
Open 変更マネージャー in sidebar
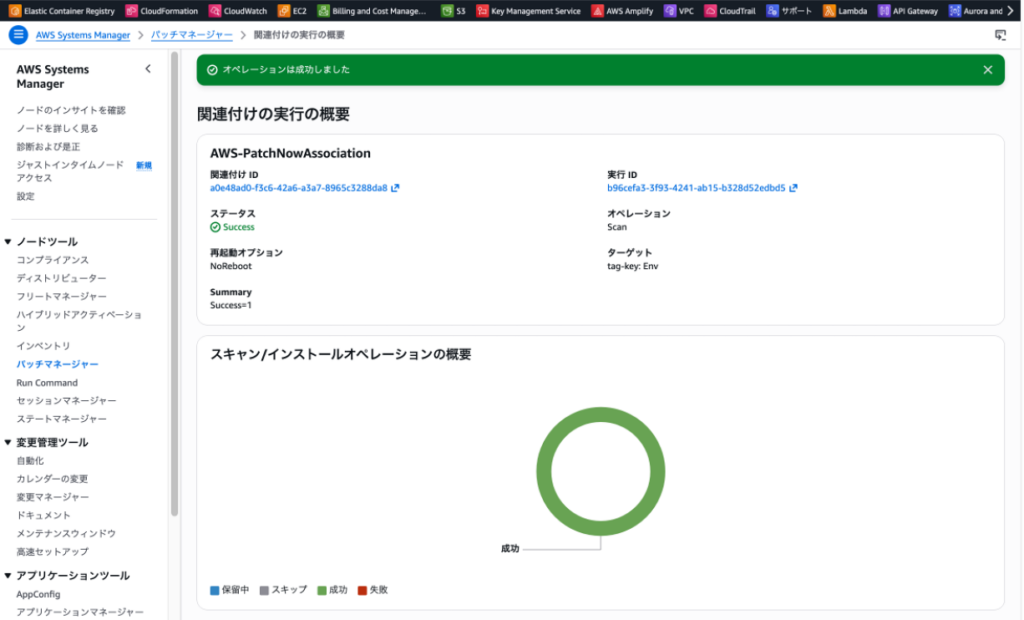pyautogui.click(x=52, y=497)
